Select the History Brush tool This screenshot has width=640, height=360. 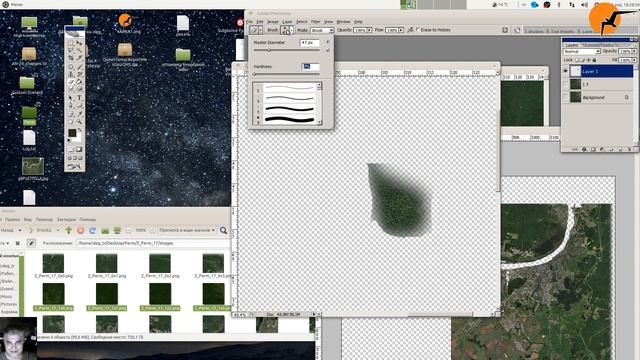pyautogui.click(x=80, y=74)
